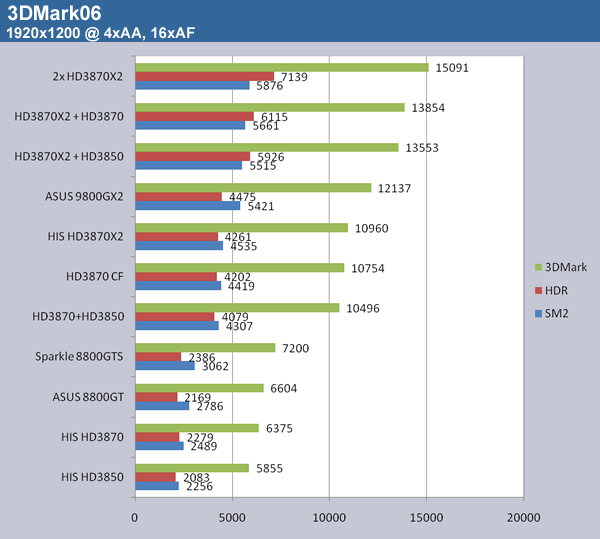Select the 'HD3870 CF' row label

pyautogui.click(x=95, y=276)
